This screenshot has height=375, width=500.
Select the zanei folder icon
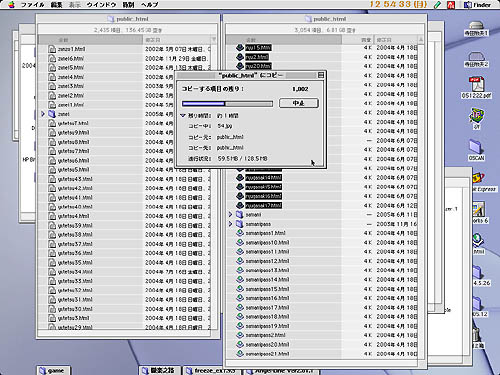click(52, 114)
